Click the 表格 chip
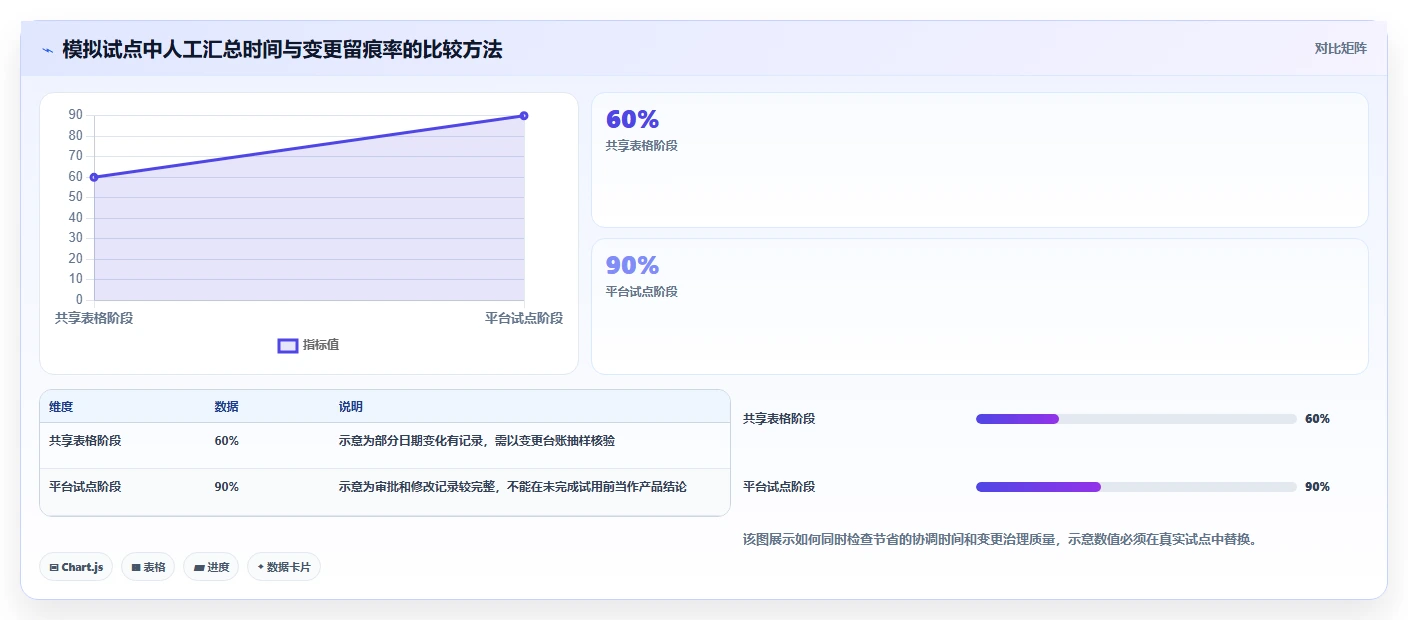 coord(148,567)
